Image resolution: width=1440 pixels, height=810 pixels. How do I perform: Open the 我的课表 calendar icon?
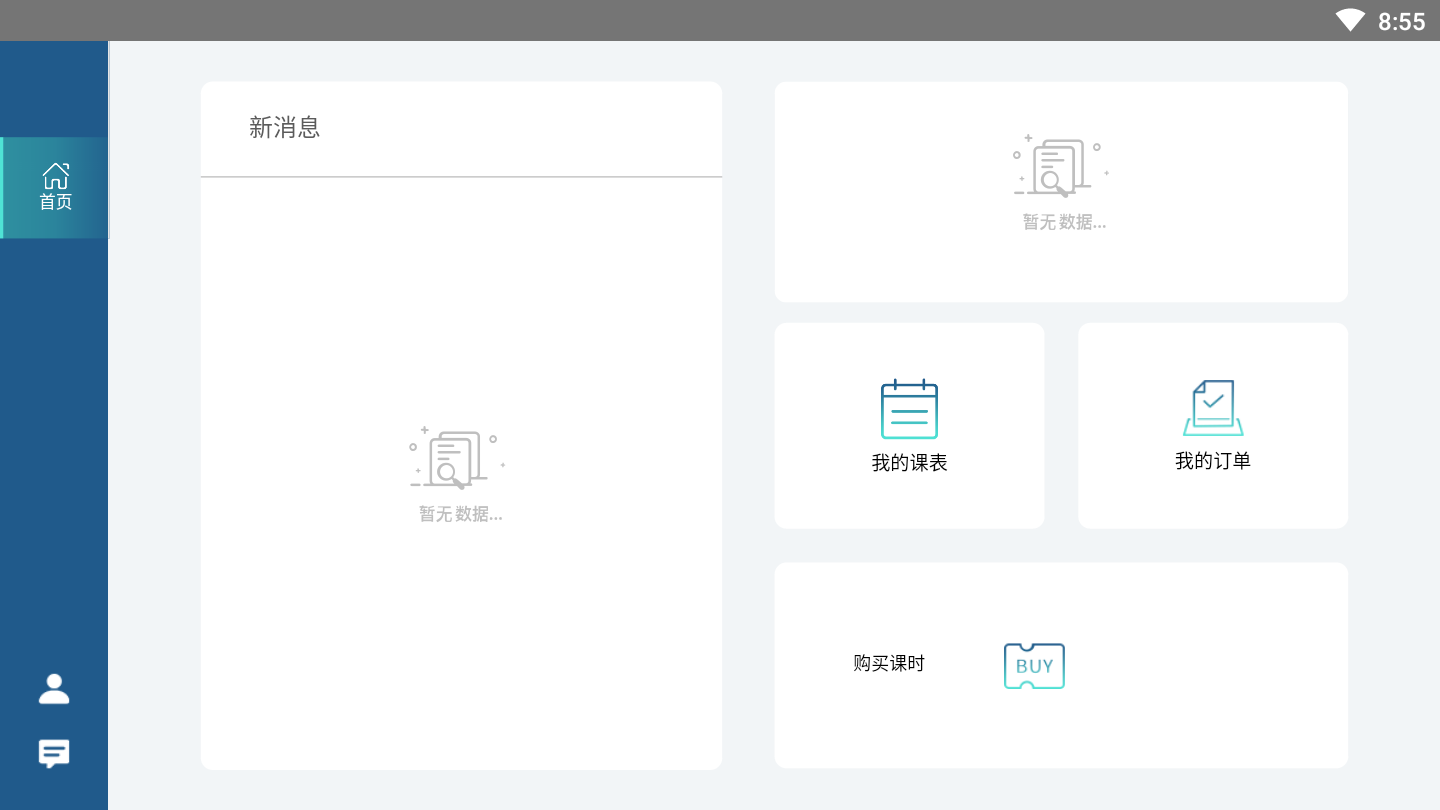click(x=909, y=410)
